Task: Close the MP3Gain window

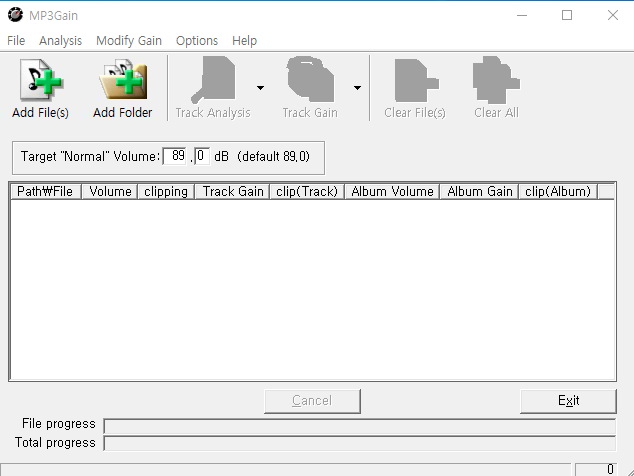Action: [x=613, y=15]
